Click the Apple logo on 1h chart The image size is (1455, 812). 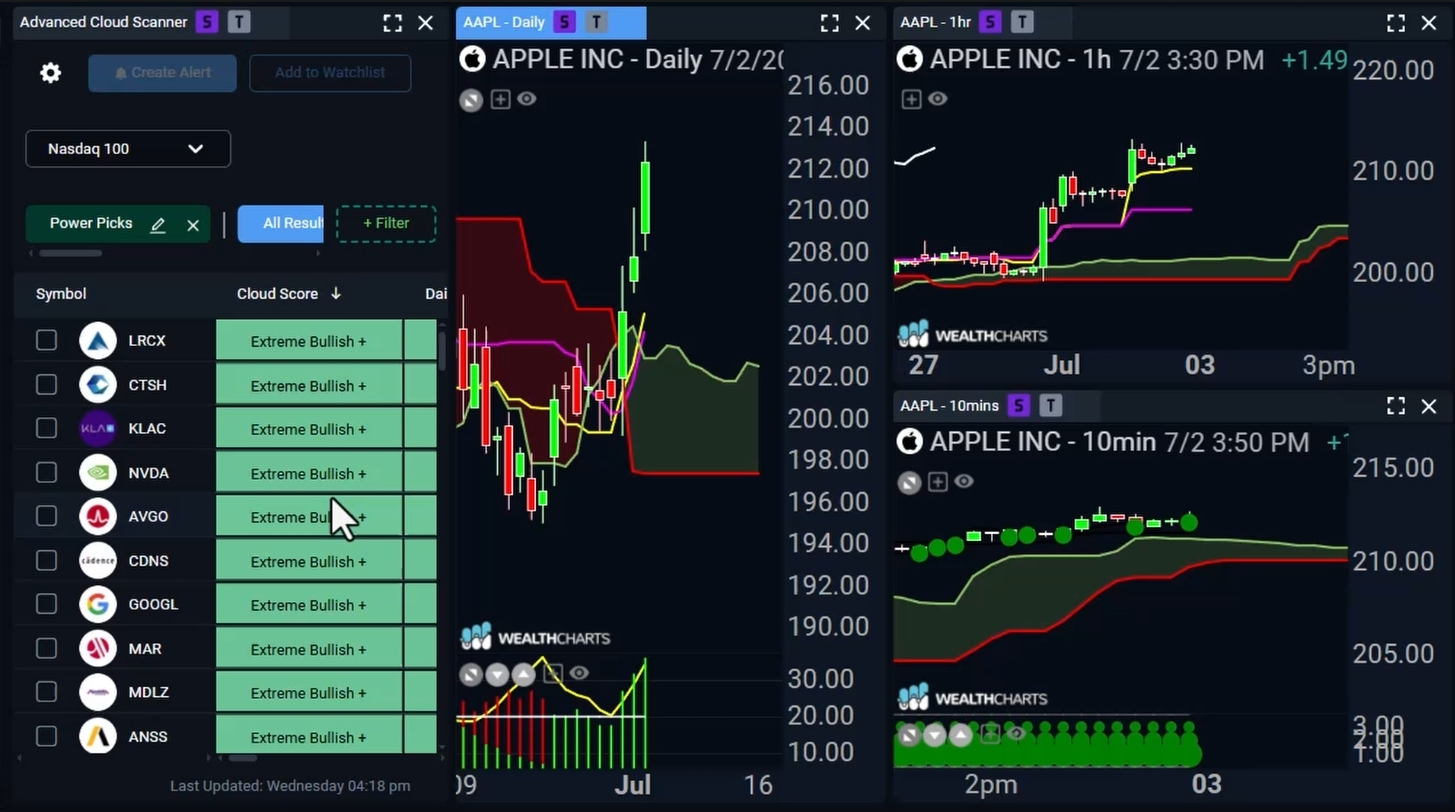[x=909, y=59]
